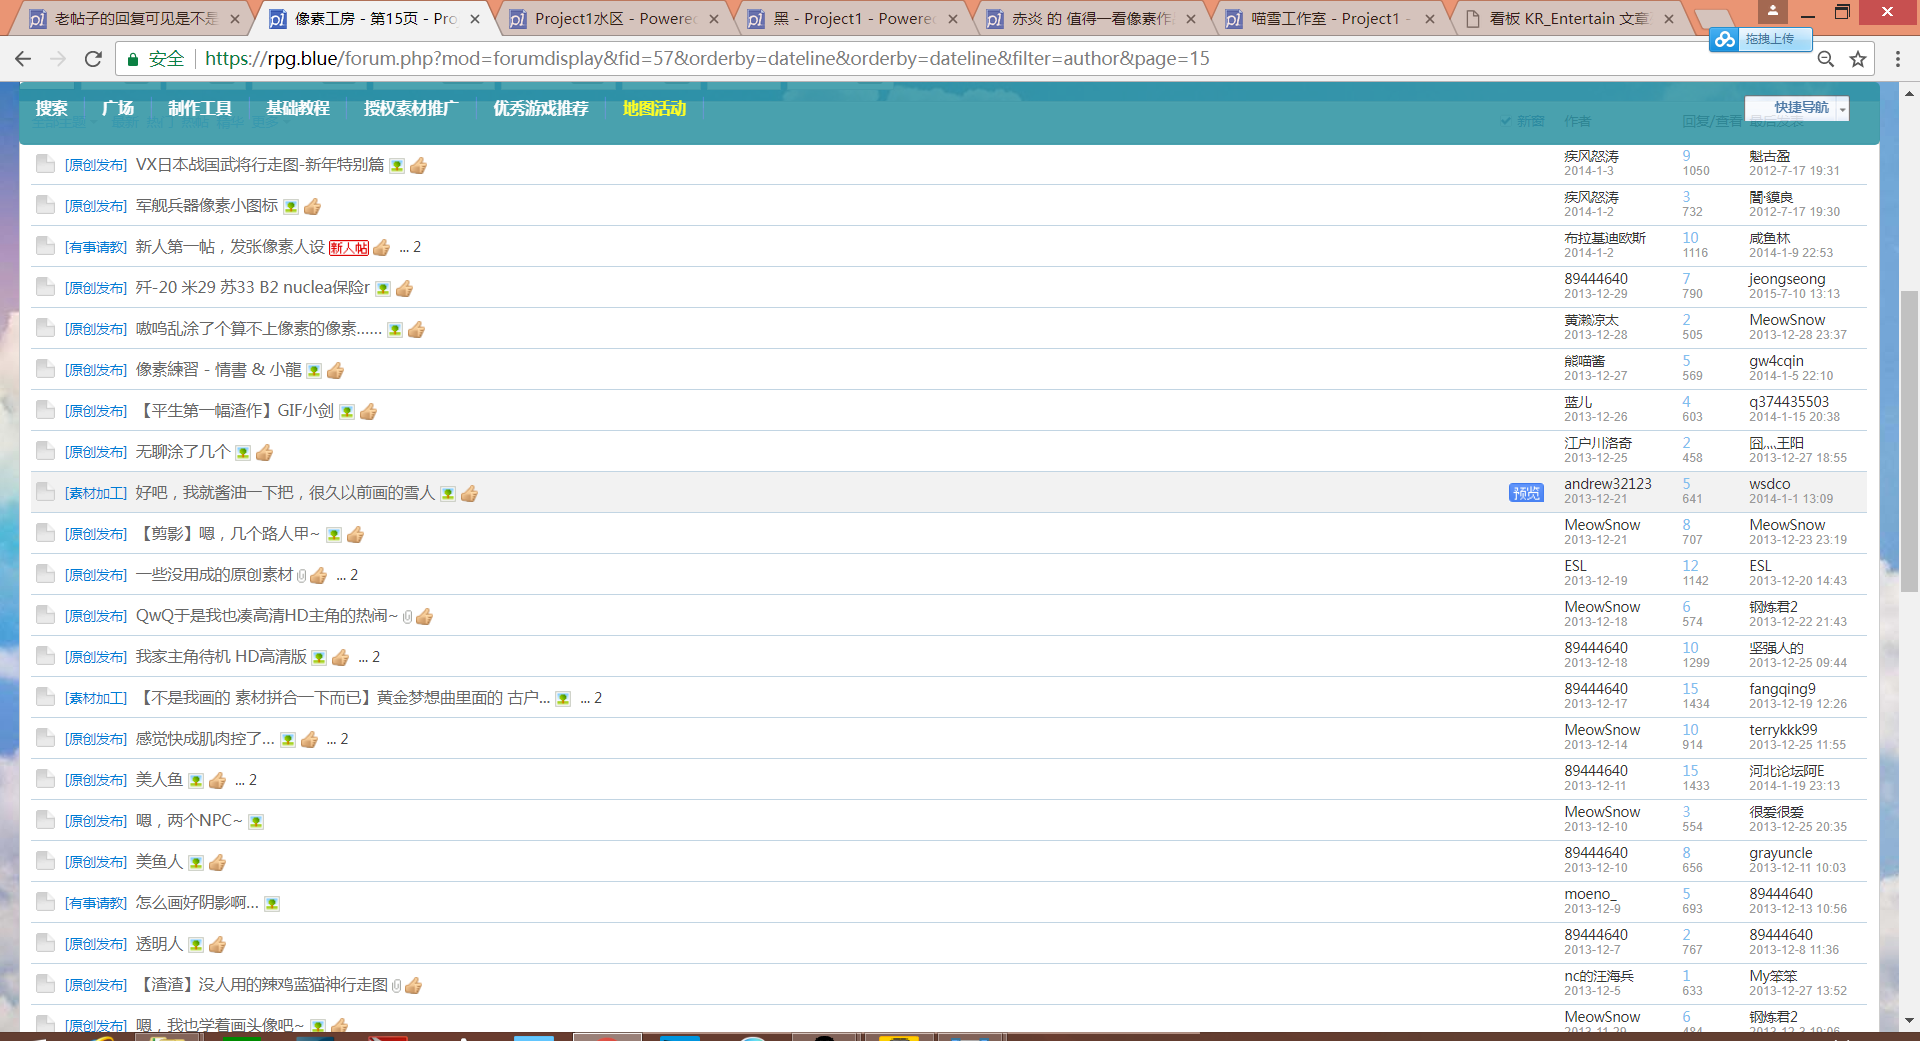
Task: Click the paperclip icon on 一些没用成的原创素材
Action: (302, 576)
